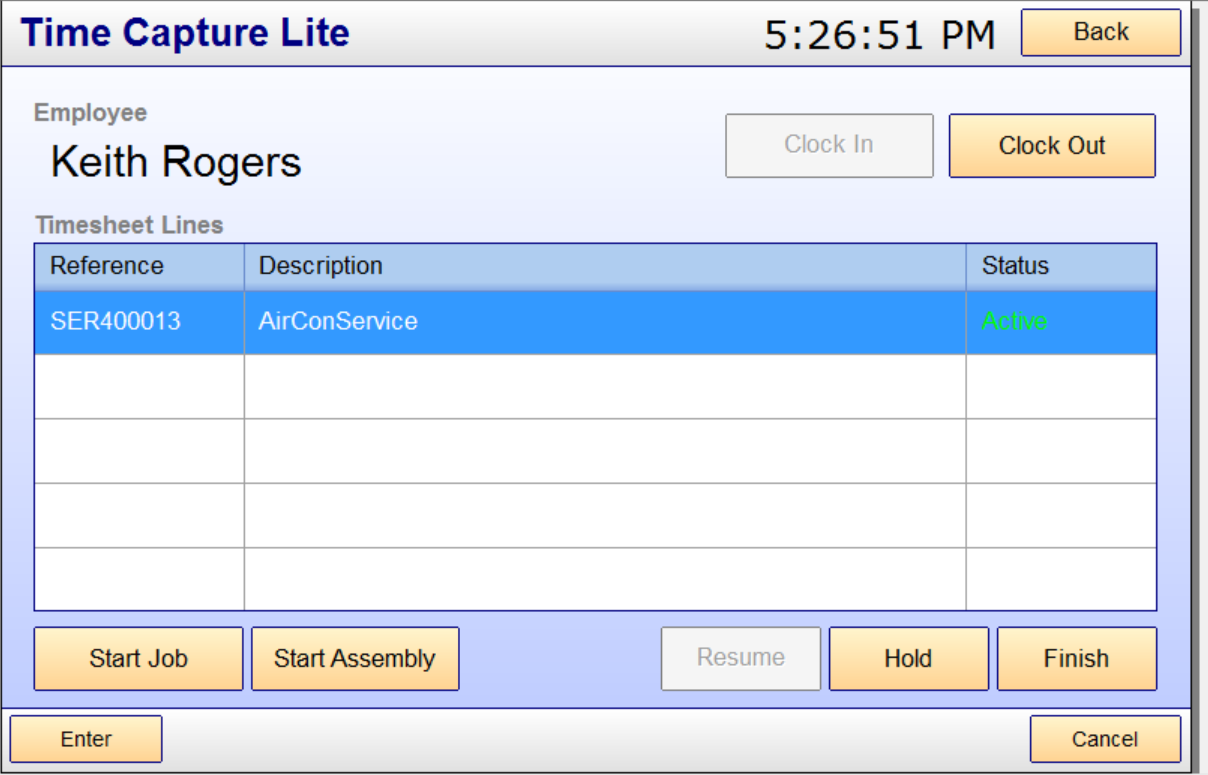1208x775 pixels.
Task: Click the last empty timesheet row
Action: pyautogui.click(x=595, y=579)
